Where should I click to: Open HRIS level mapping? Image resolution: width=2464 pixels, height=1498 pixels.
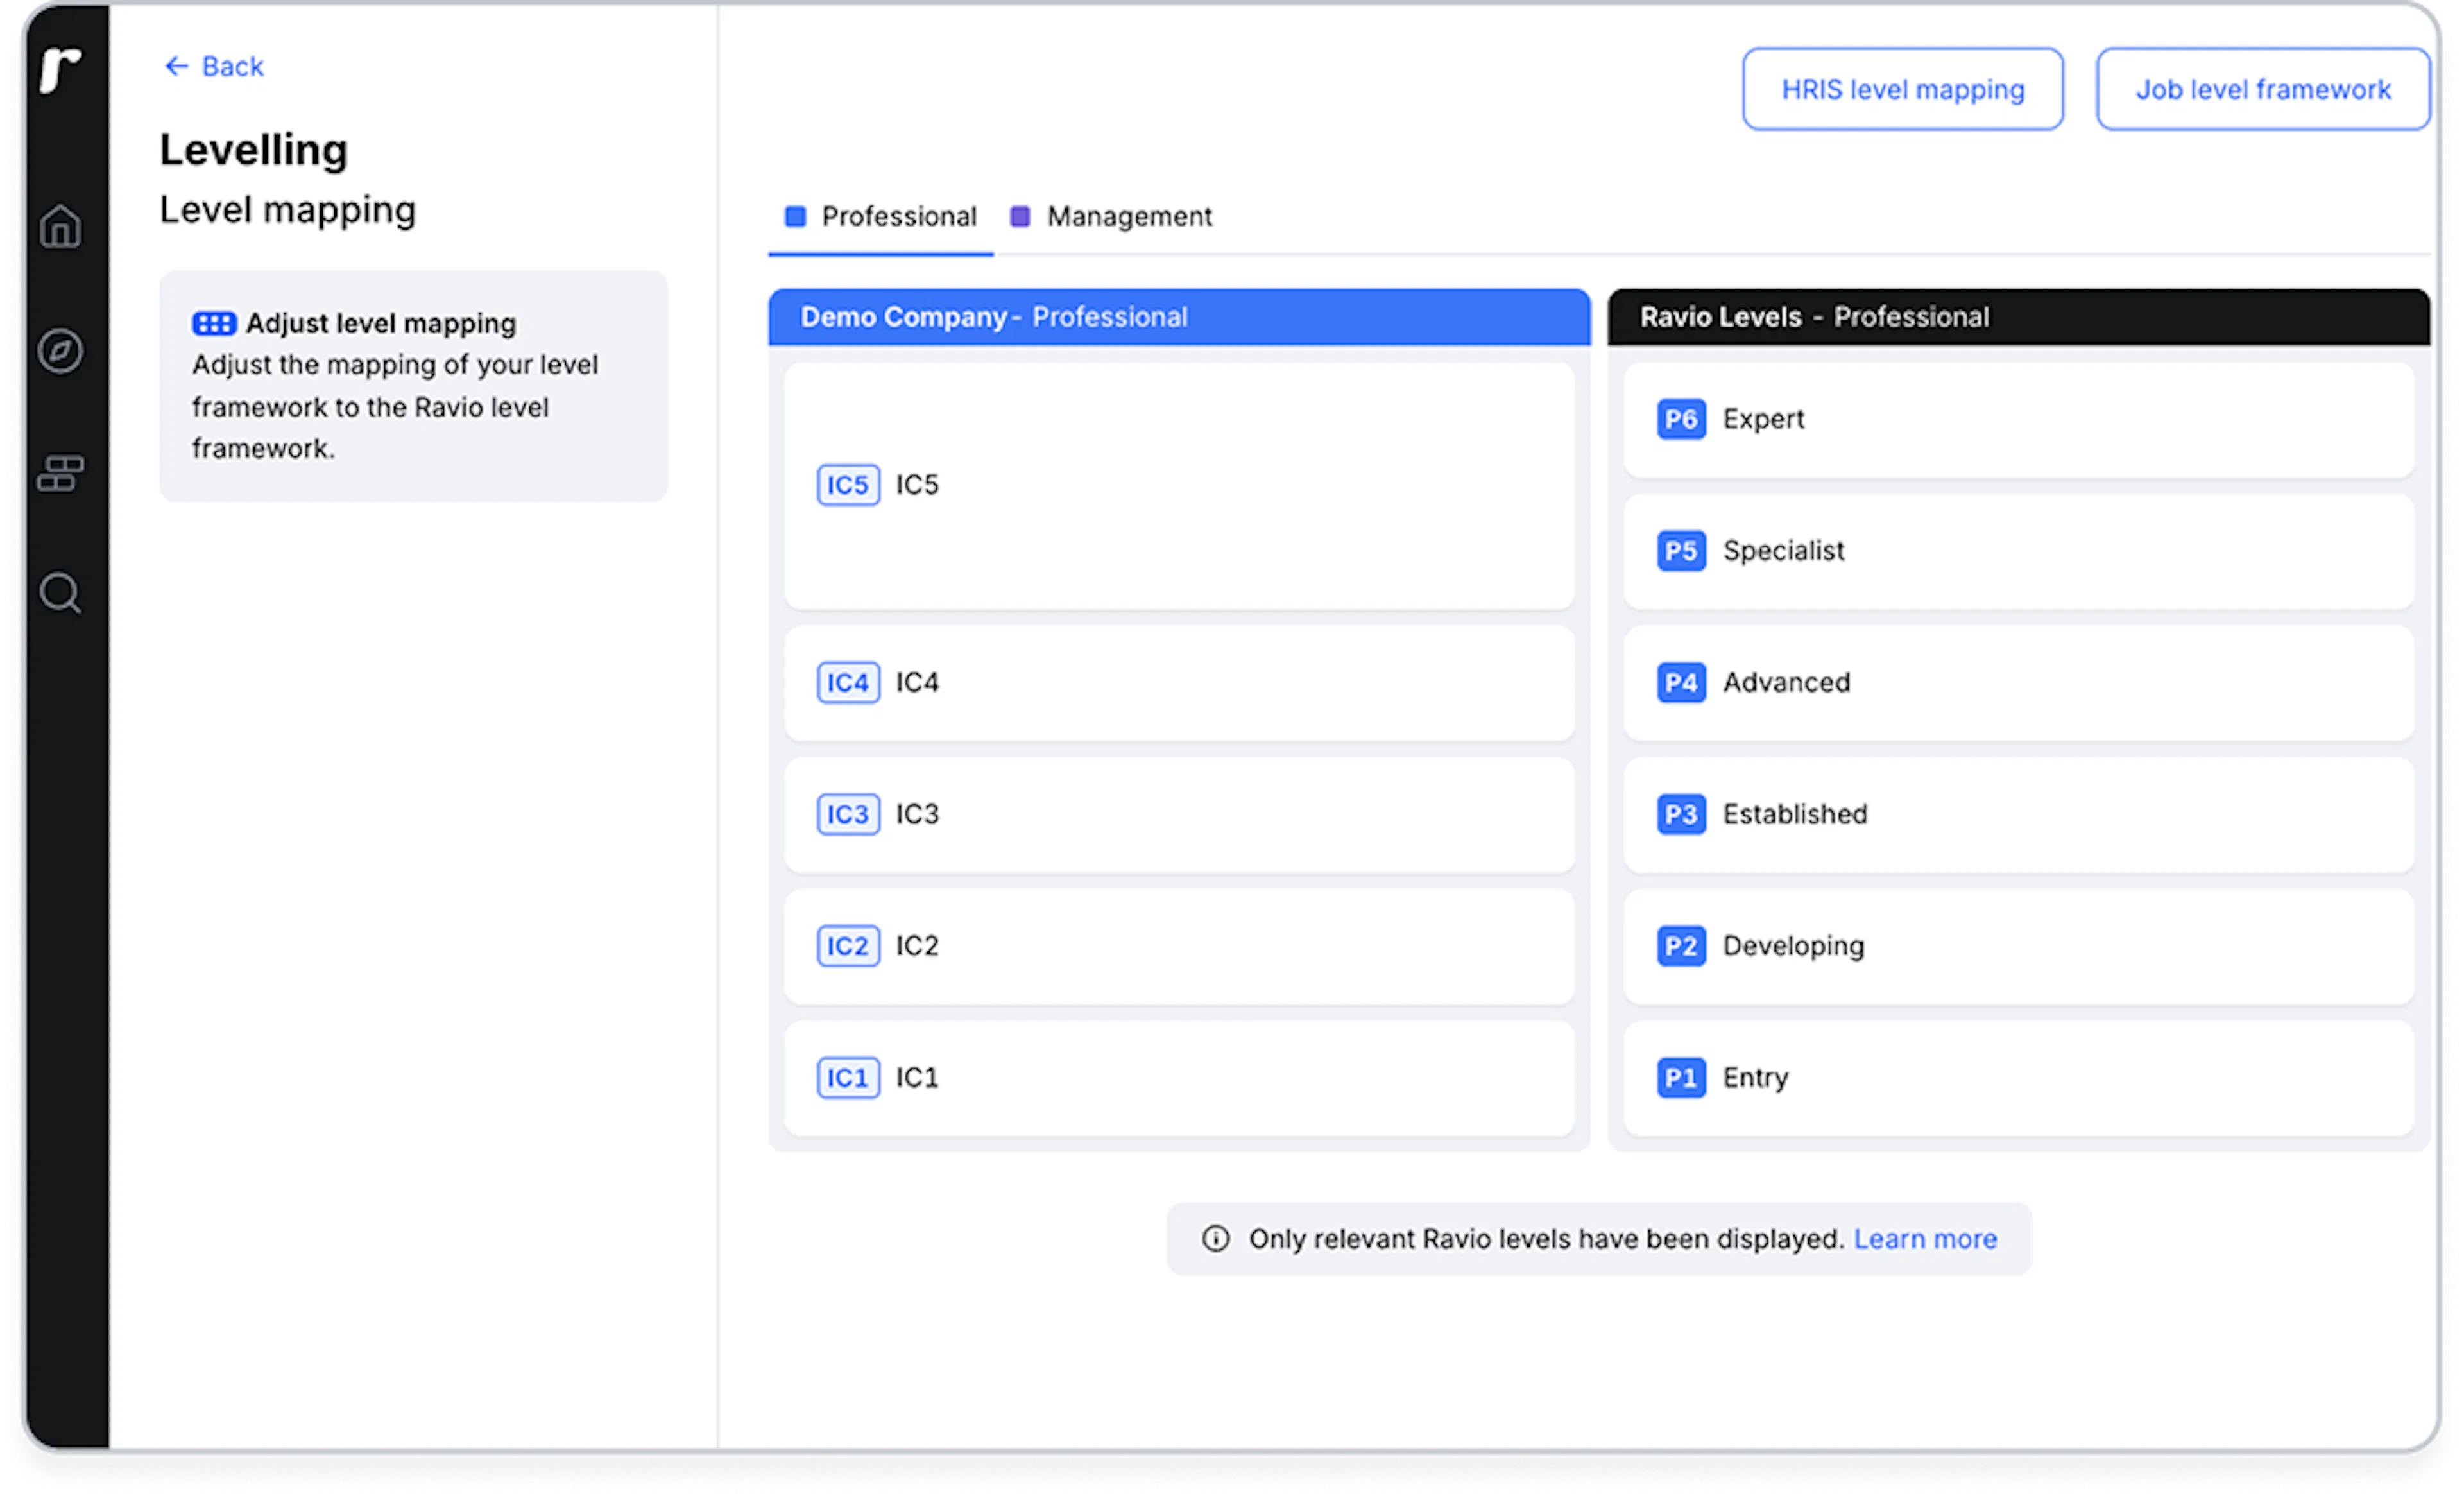tap(1902, 89)
